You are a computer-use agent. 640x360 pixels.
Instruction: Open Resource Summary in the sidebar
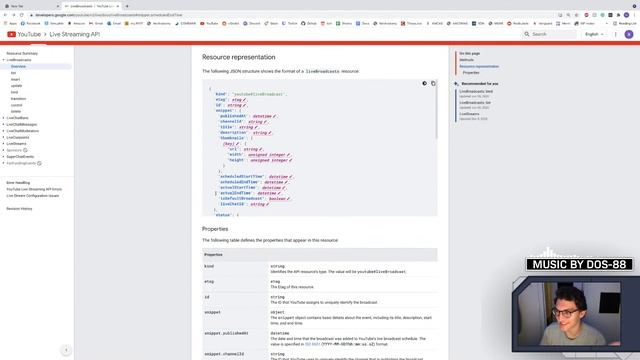[x=22, y=53]
